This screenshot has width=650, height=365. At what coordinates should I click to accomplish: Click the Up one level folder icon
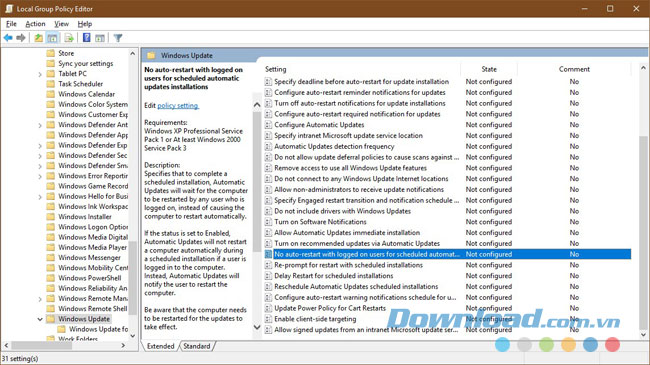click(39, 38)
